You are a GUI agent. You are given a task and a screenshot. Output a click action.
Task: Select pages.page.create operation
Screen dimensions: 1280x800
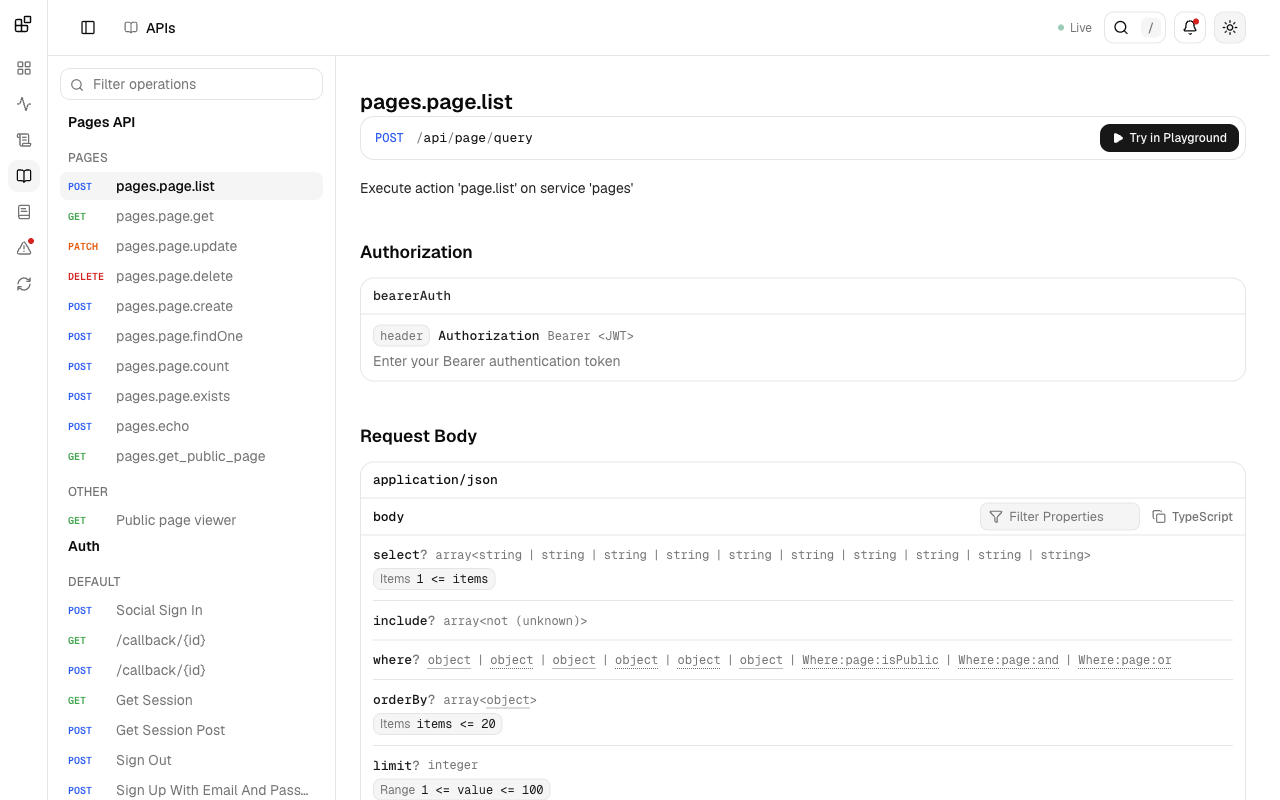pyautogui.click(x=192, y=306)
